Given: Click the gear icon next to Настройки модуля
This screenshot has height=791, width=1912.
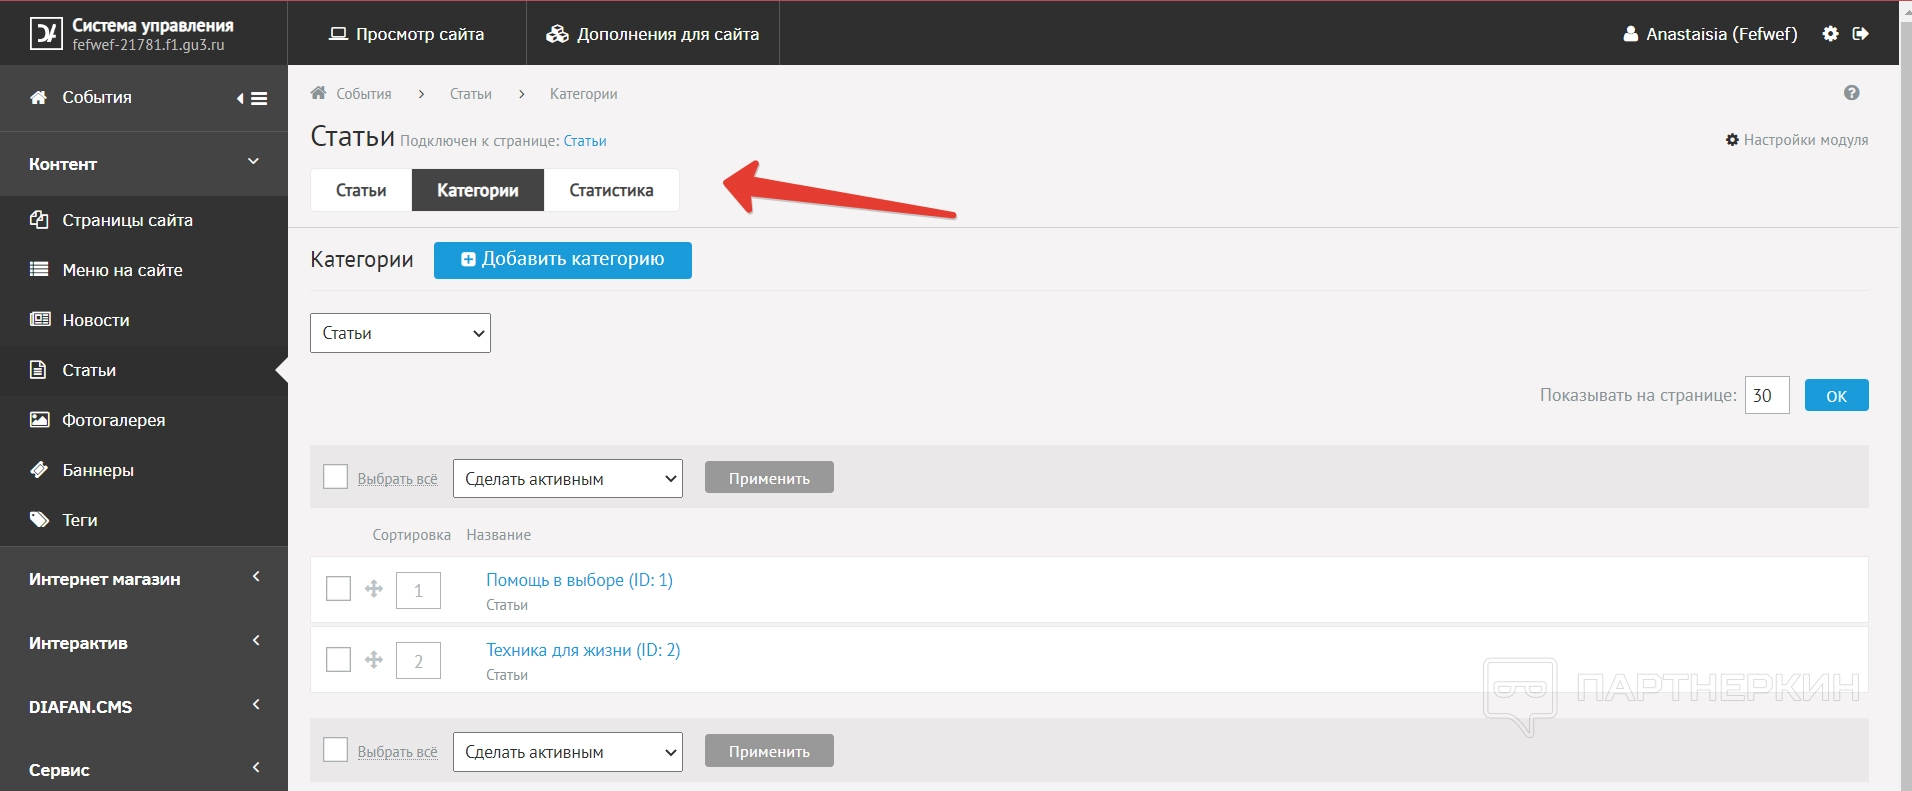Looking at the screenshot, I should pos(1732,140).
